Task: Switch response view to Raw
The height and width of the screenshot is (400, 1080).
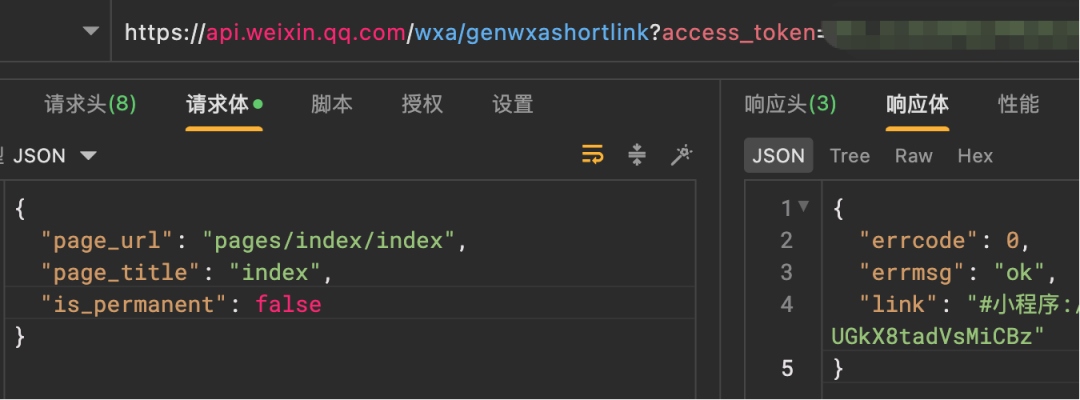Action: 913,156
